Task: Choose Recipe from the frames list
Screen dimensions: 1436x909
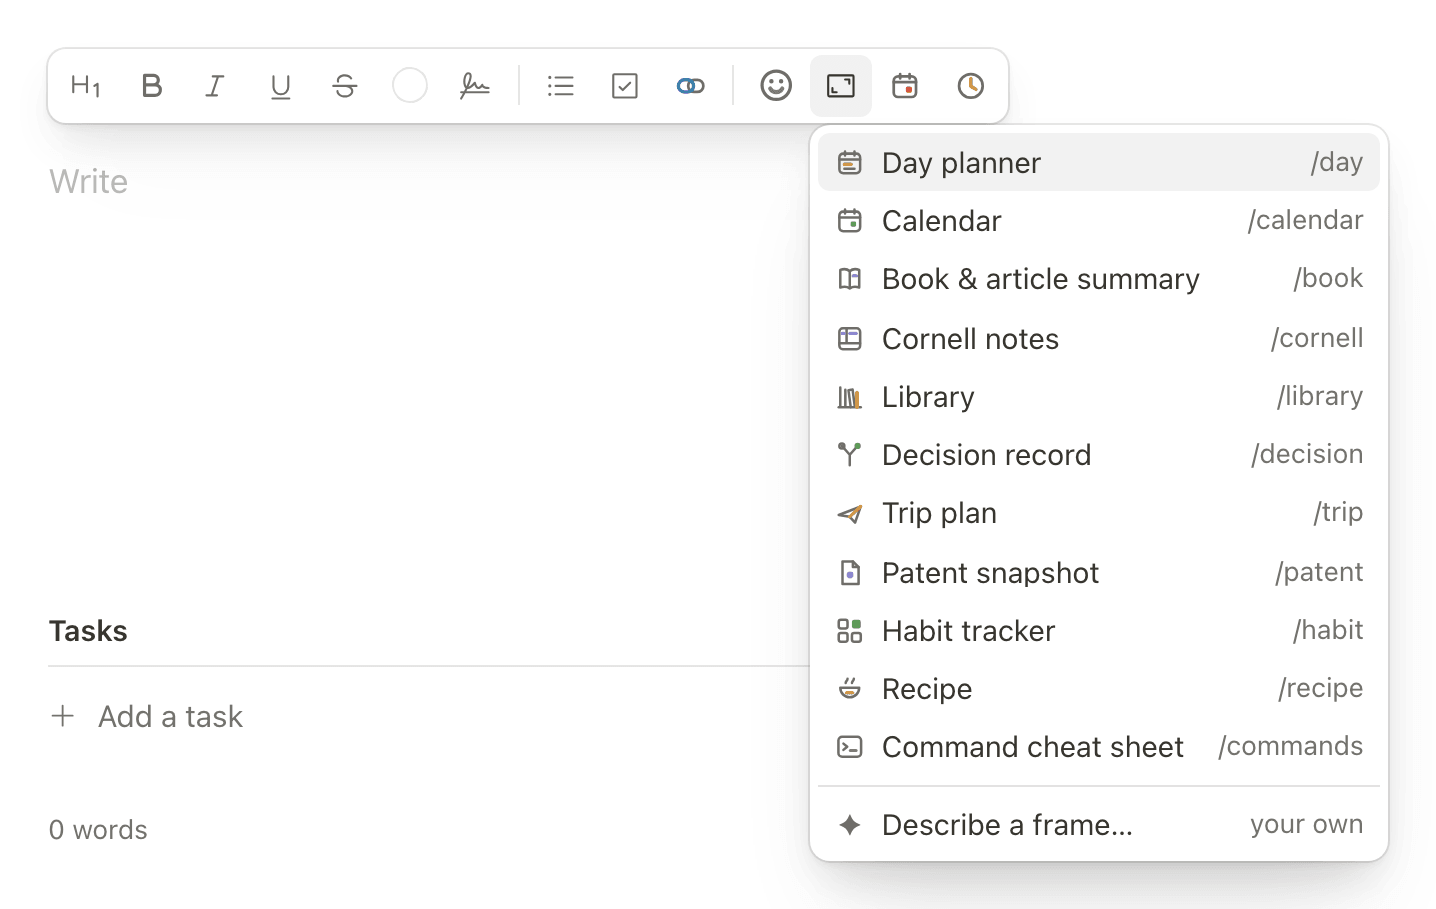Action: (1099, 689)
